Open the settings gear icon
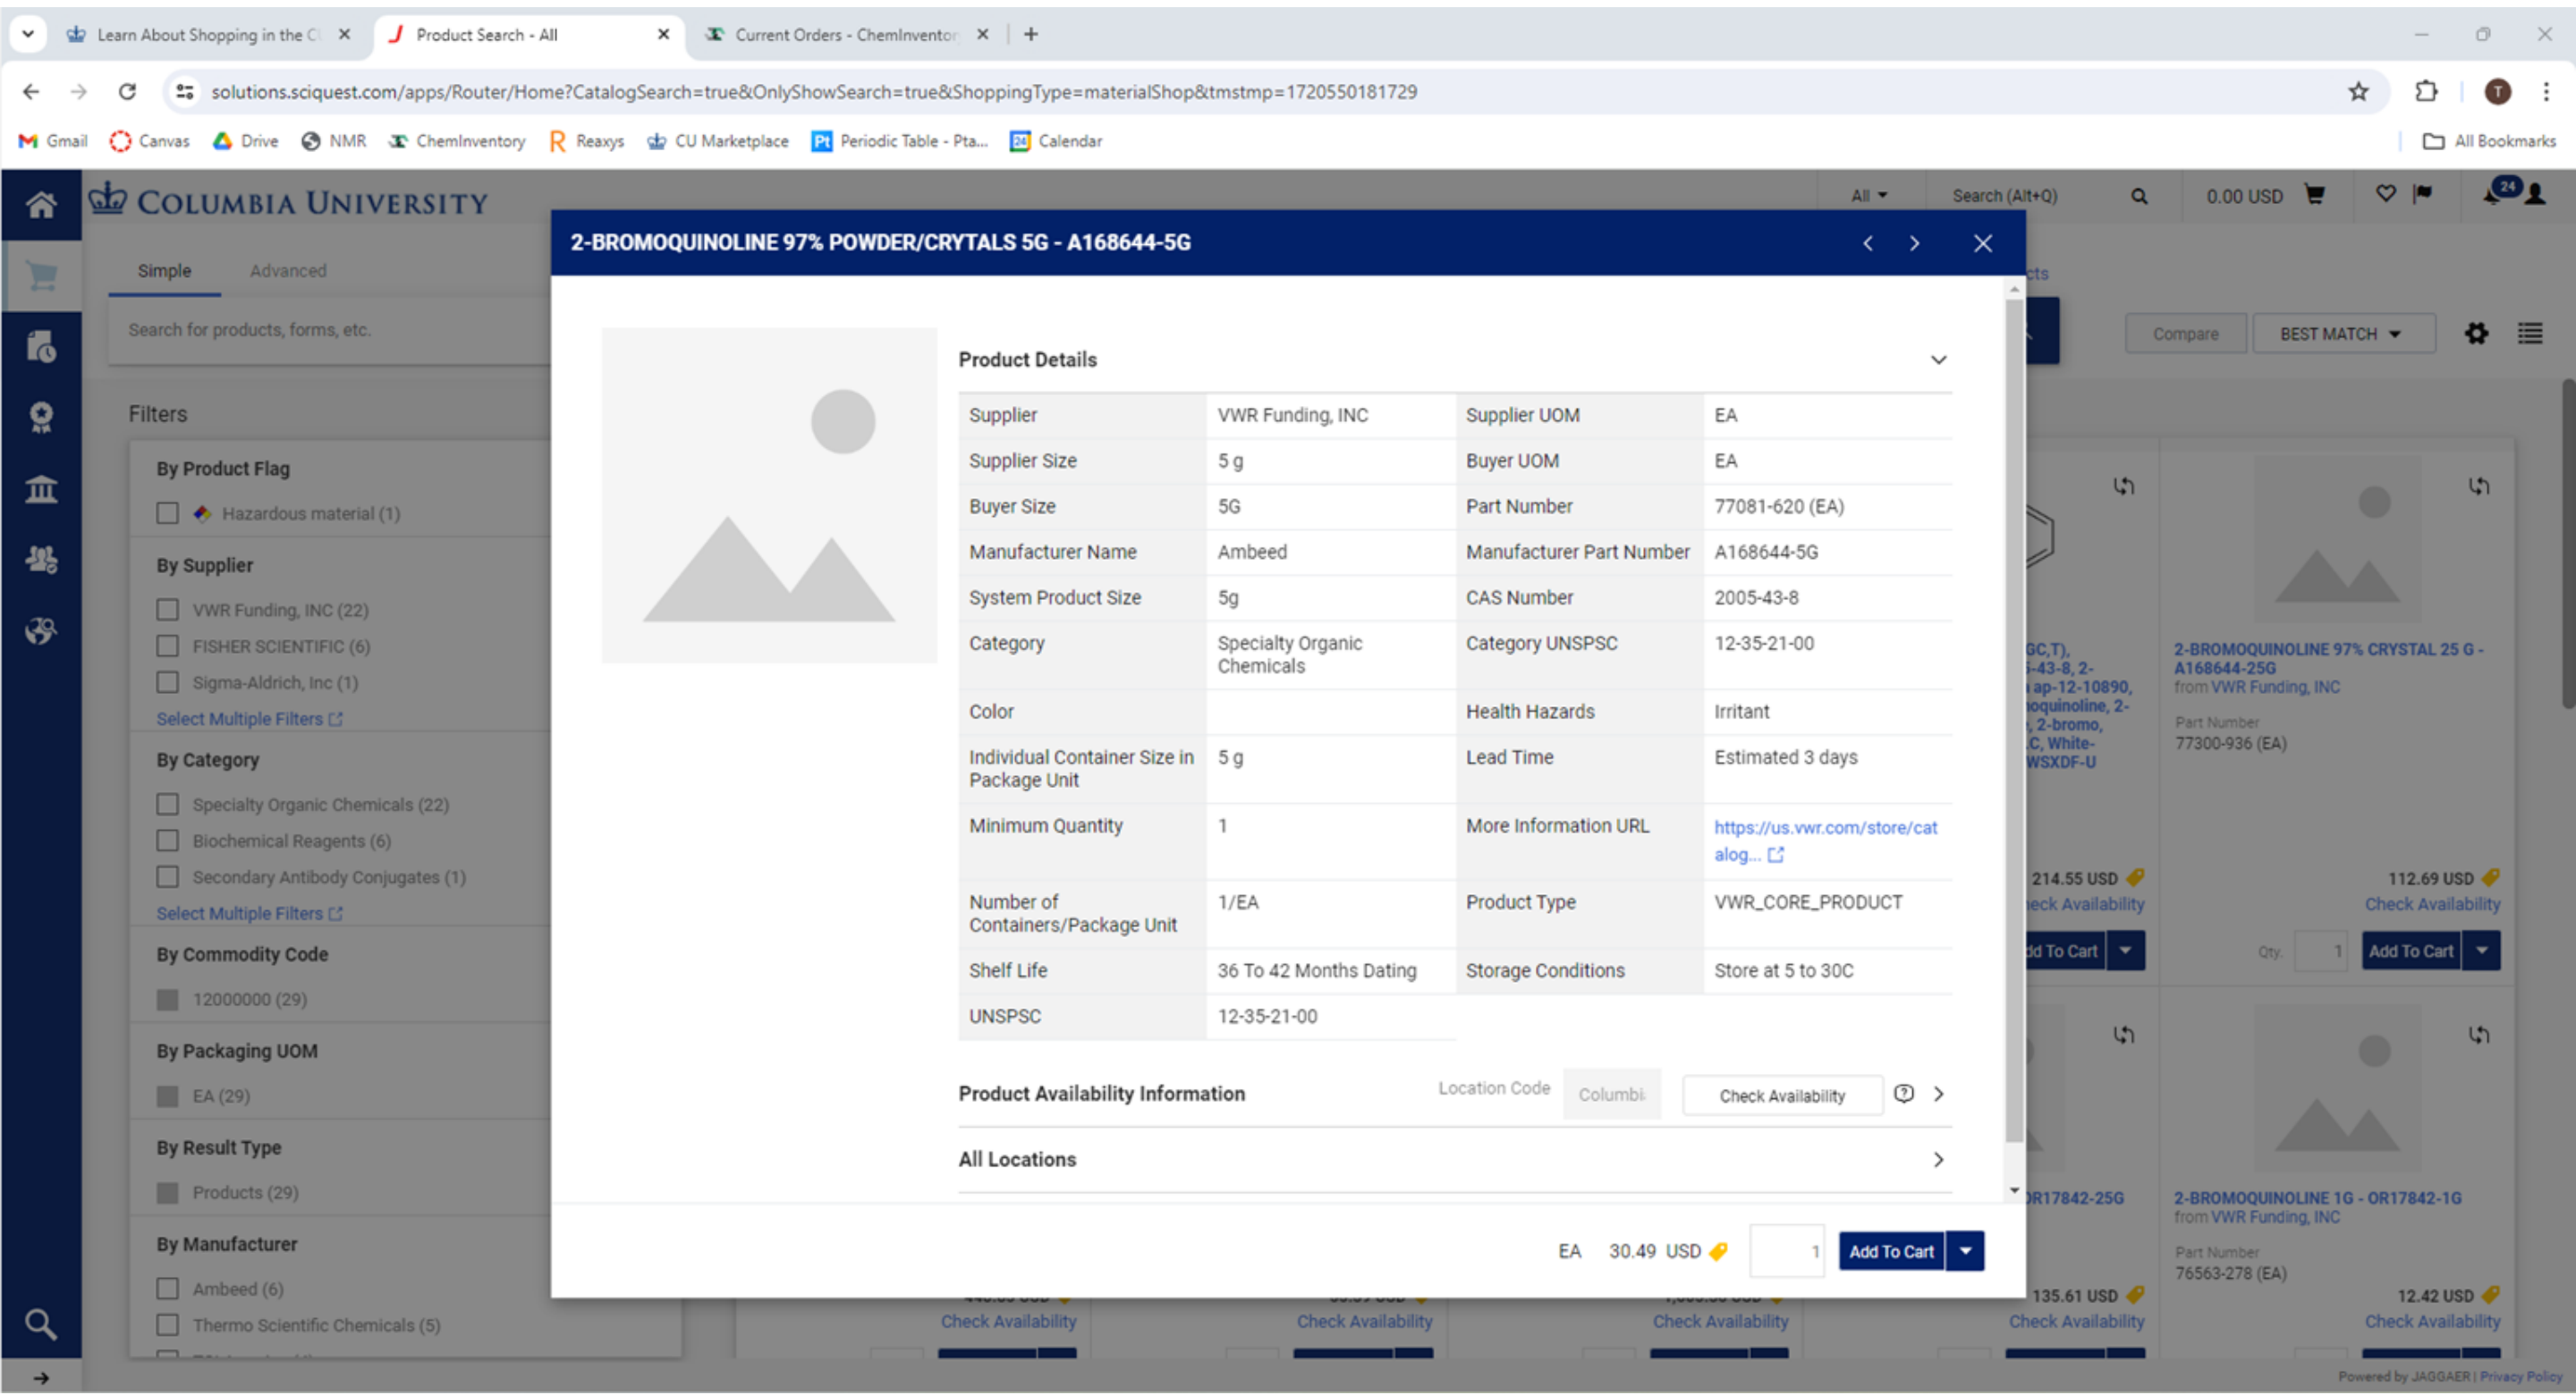The height and width of the screenshot is (1395, 2576). coord(2476,334)
